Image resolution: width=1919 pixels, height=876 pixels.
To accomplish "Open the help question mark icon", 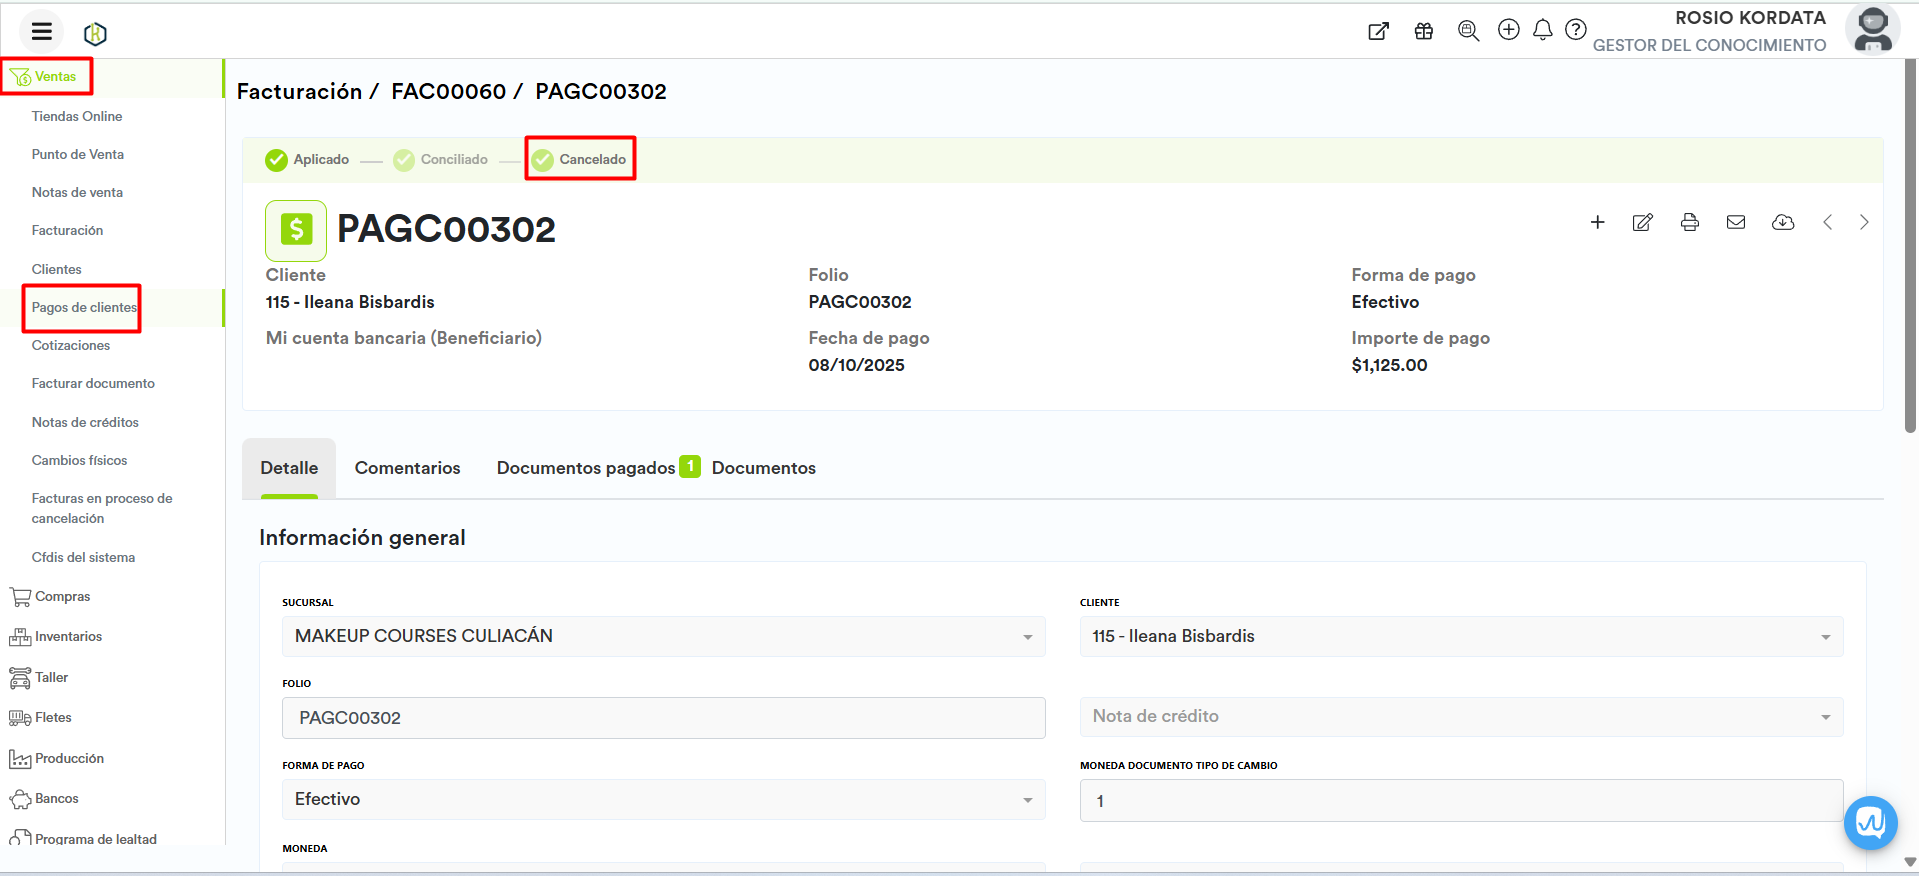I will [x=1575, y=30].
